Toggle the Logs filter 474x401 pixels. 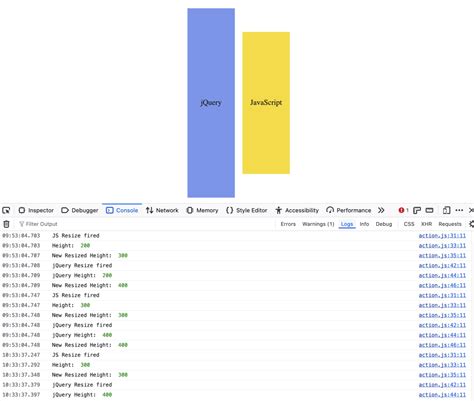pos(347,224)
